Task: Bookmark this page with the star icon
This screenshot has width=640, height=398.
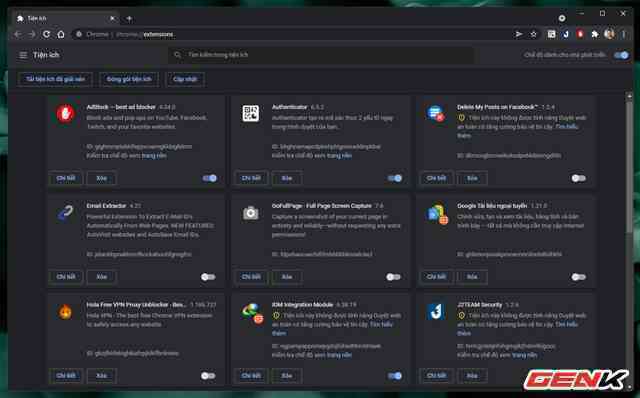Action: click(533, 34)
